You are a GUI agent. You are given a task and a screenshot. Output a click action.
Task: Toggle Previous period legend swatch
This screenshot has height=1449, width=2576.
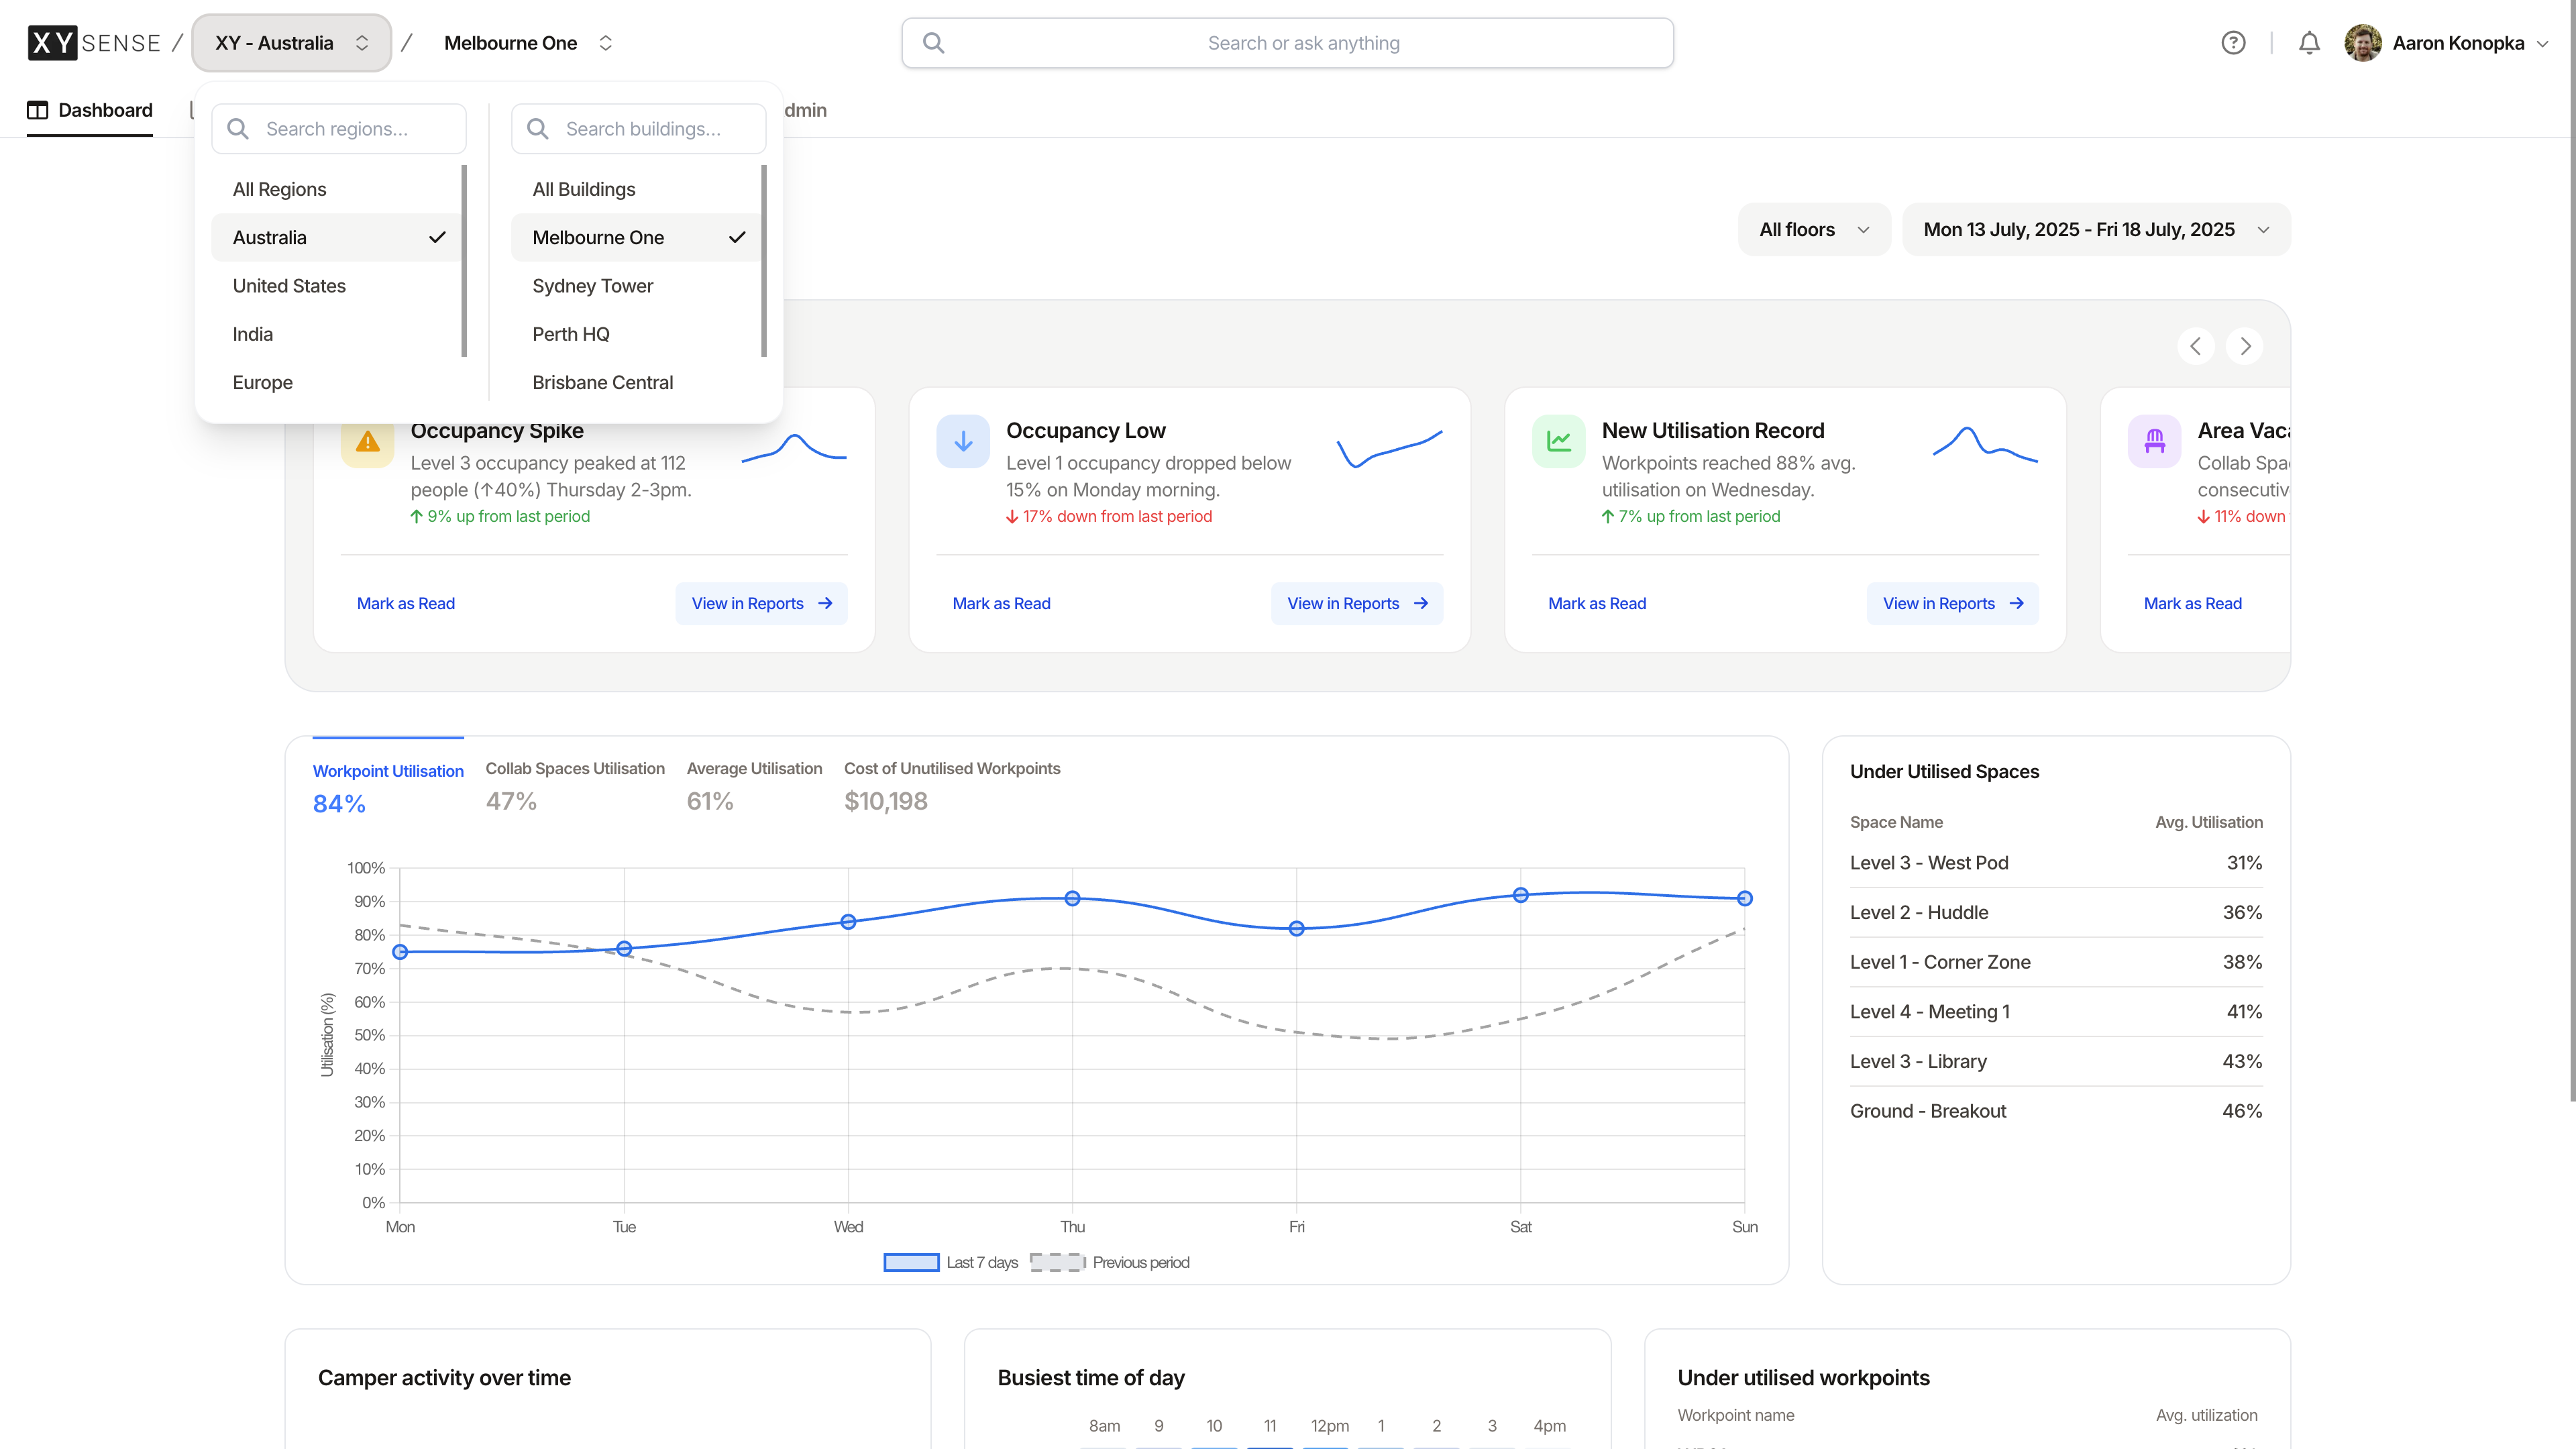1058,1262
